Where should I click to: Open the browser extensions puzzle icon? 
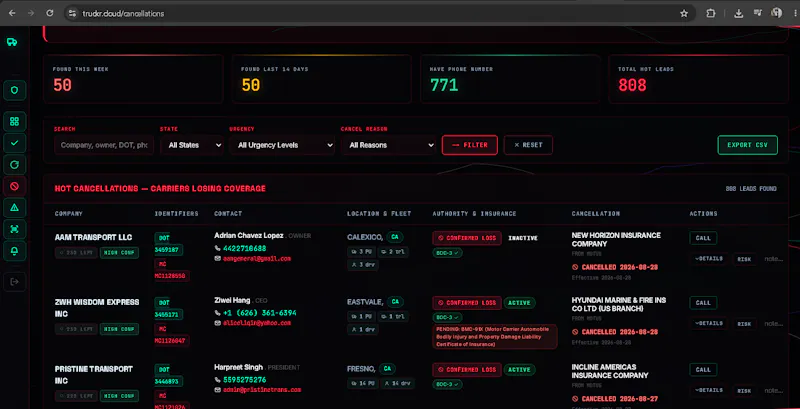[710, 13]
